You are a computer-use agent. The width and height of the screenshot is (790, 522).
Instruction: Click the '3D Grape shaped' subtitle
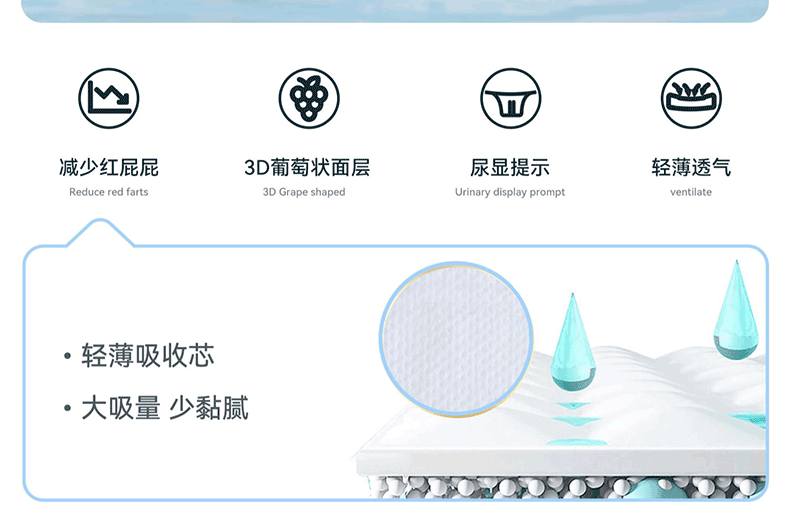304,192
